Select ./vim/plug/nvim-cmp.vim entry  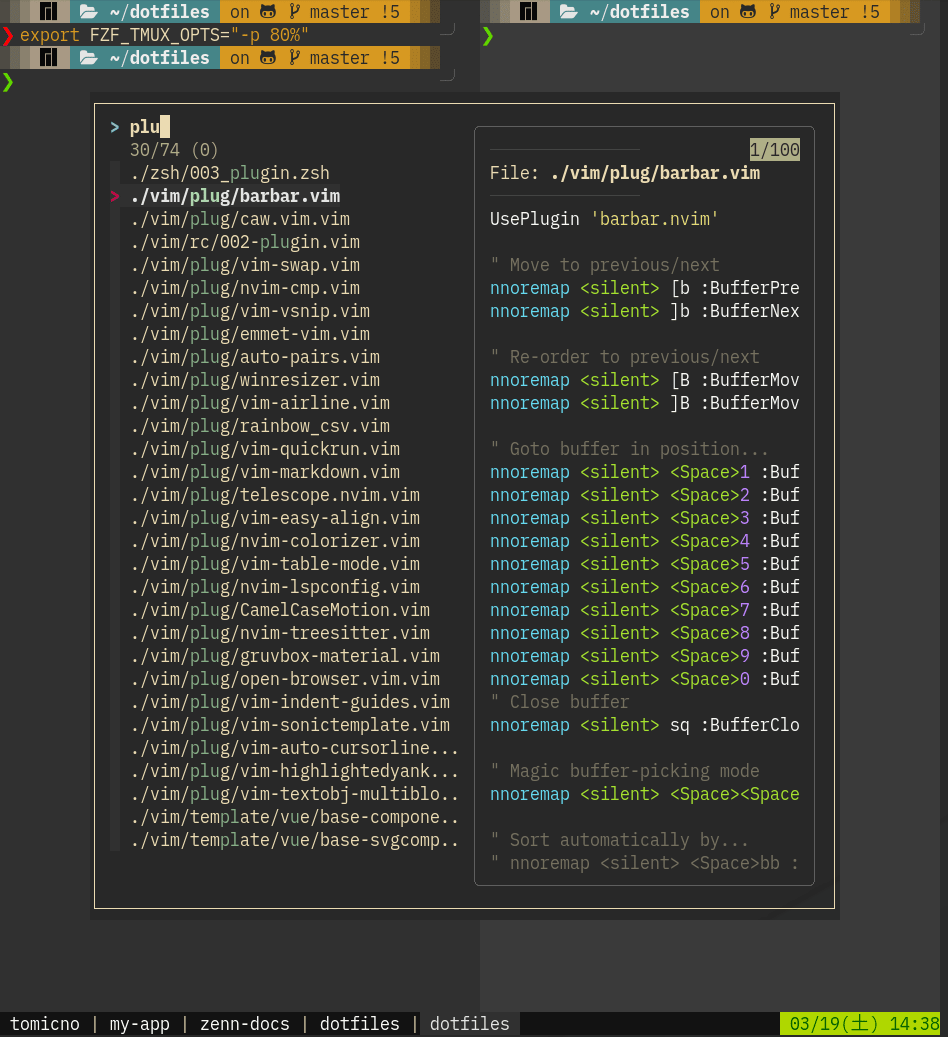(245, 288)
